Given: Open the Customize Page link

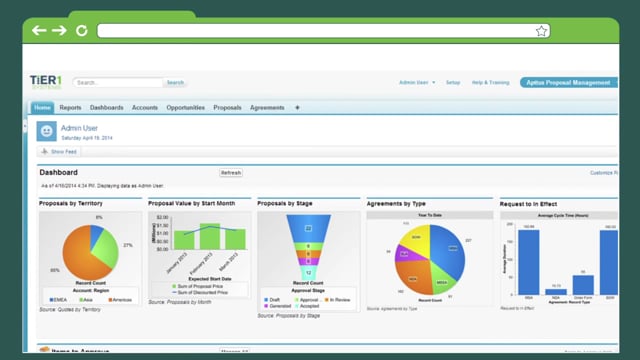Looking at the screenshot, I should click(x=604, y=173).
